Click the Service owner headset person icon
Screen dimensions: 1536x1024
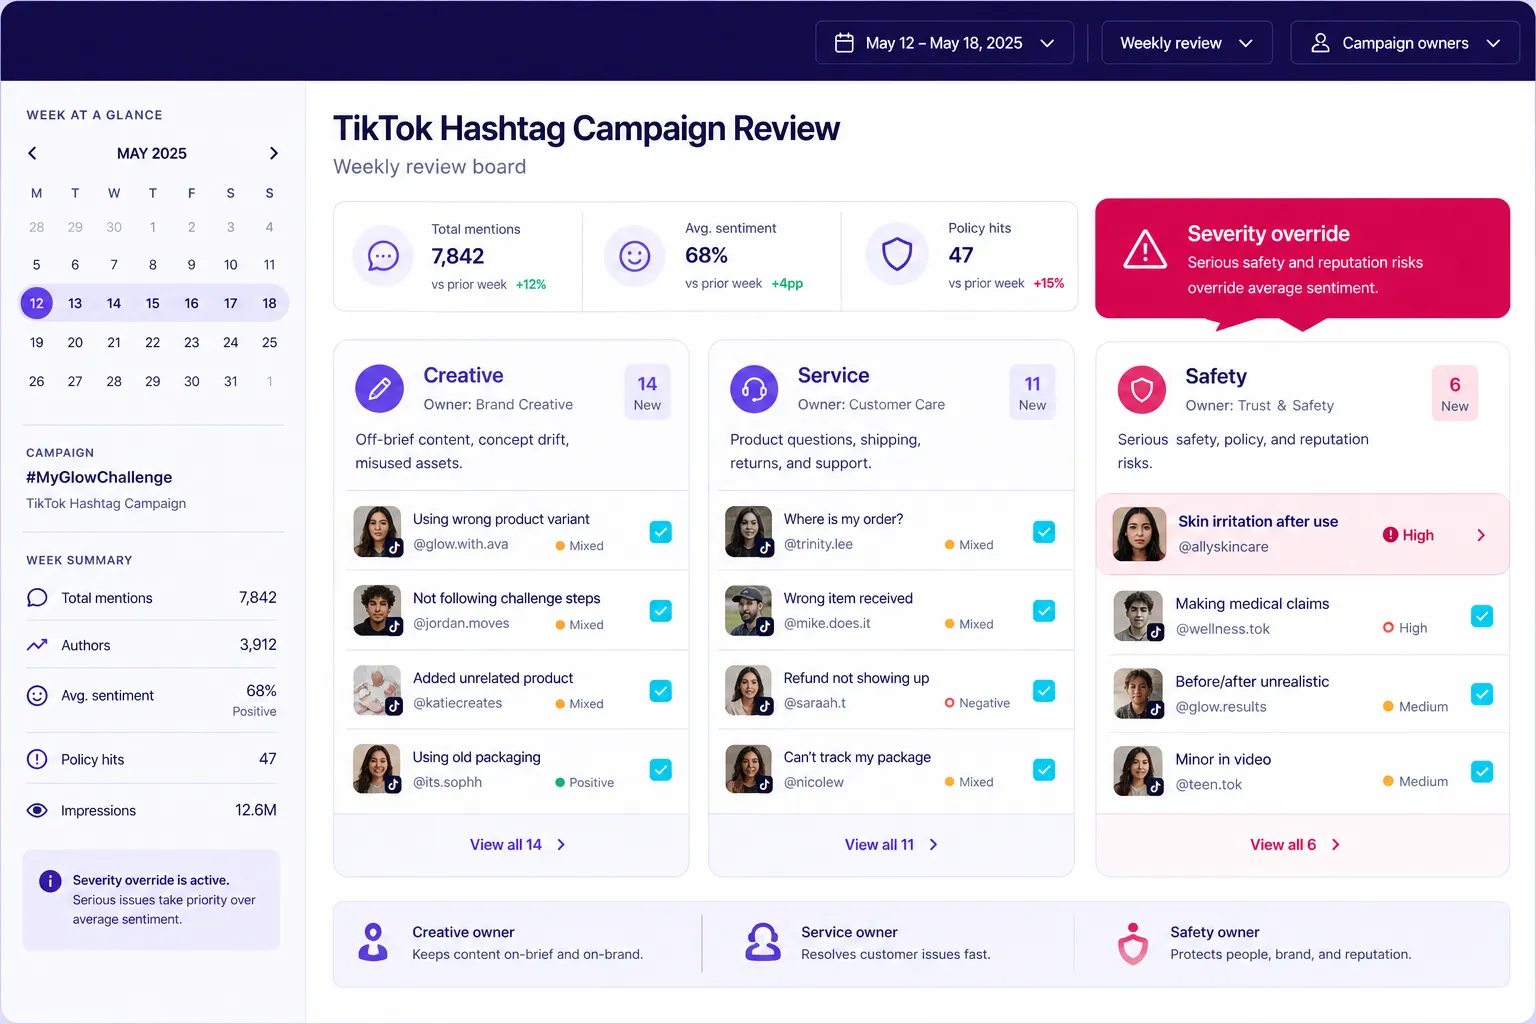tap(763, 942)
